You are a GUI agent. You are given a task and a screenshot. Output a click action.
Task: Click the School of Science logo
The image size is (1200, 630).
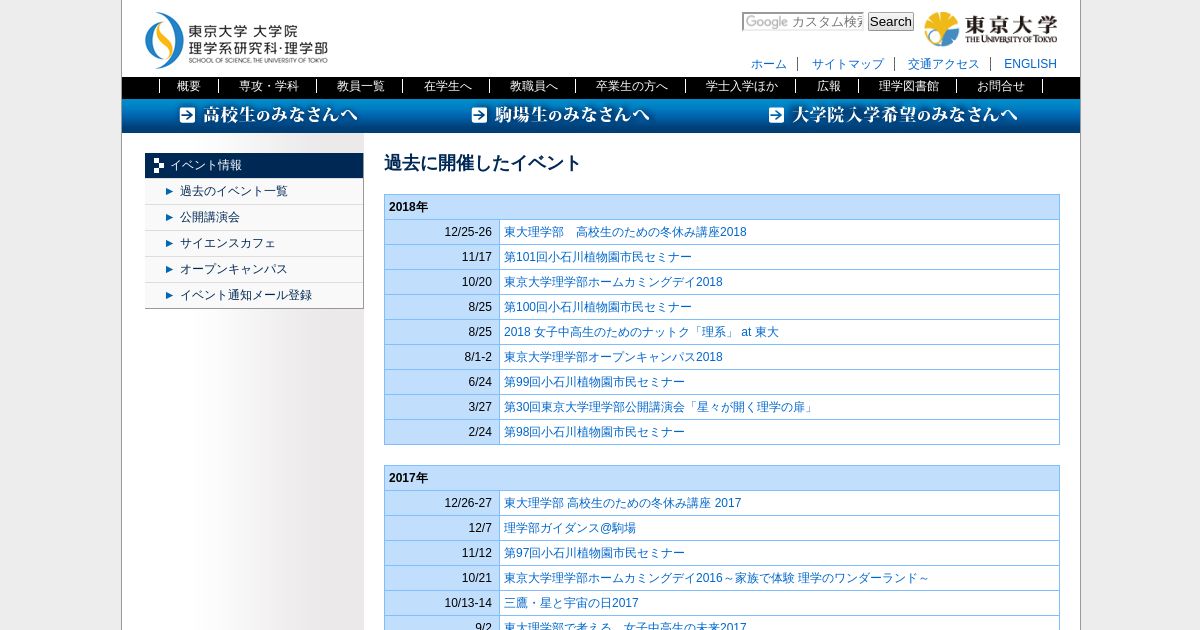236,40
